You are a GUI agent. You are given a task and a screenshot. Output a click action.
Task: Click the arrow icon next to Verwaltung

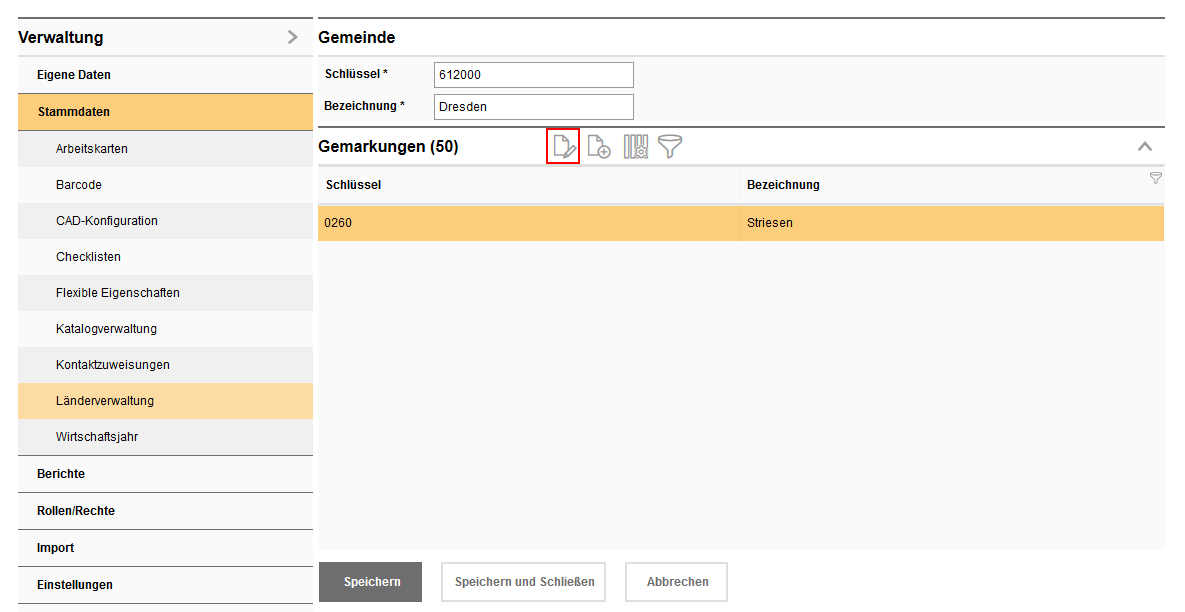[291, 36]
